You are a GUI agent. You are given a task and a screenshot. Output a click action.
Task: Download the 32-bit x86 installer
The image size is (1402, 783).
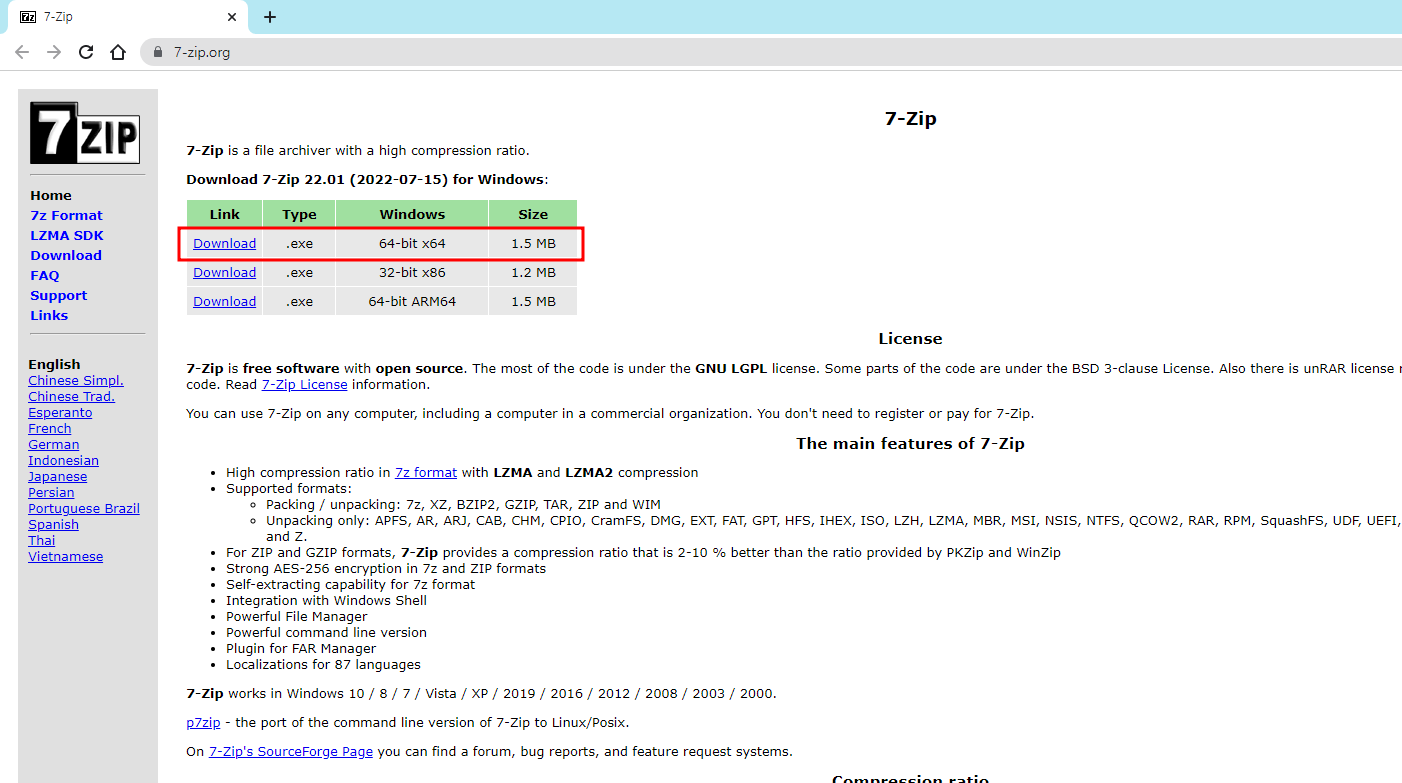point(225,273)
